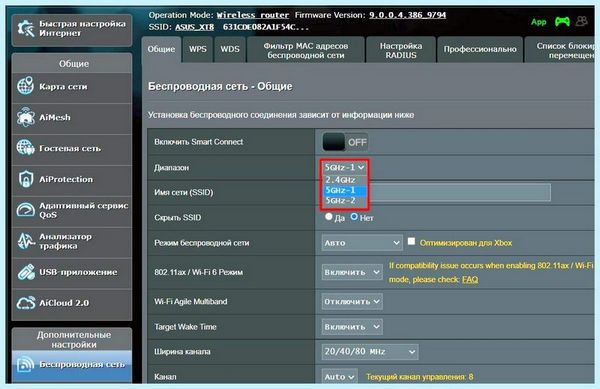This screenshot has width=600, height=389.
Task: Select Да radio for Скрыть SSID
Action: [328, 216]
